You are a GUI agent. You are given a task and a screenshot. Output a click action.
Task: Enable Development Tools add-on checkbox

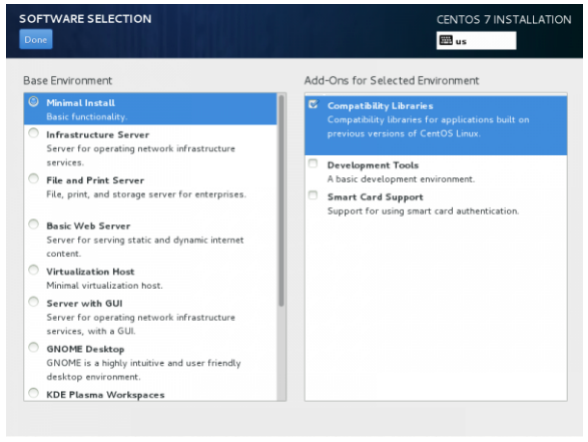[x=313, y=164]
